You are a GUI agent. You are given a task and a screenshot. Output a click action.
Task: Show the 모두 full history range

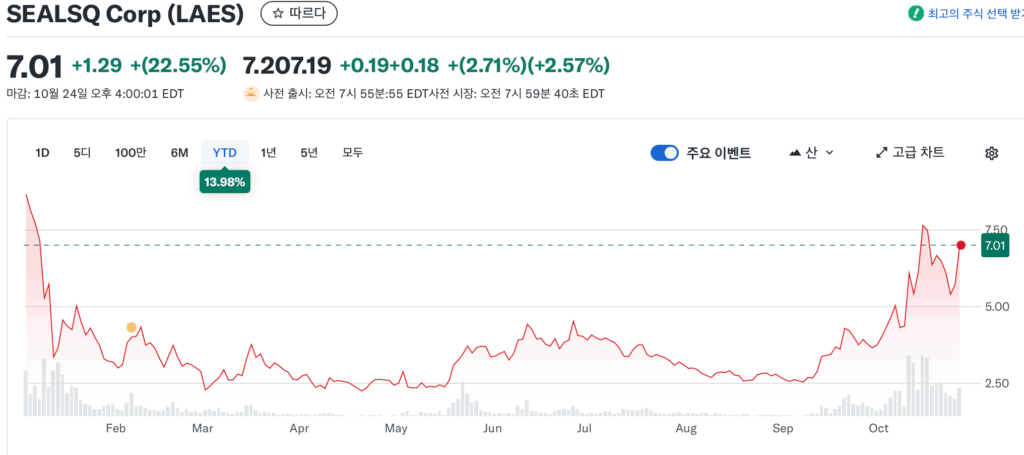click(x=352, y=153)
